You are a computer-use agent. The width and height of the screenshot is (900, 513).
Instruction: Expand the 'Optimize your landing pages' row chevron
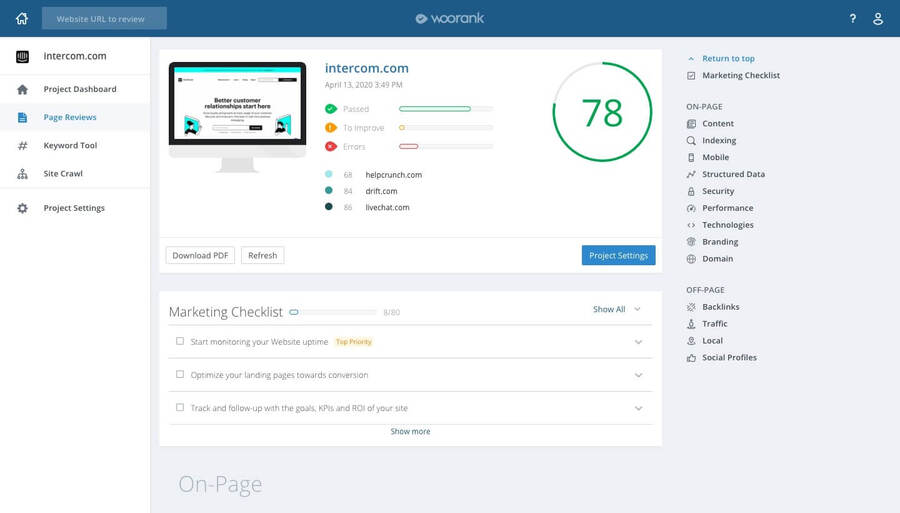pyautogui.click(x=638, y=375)
